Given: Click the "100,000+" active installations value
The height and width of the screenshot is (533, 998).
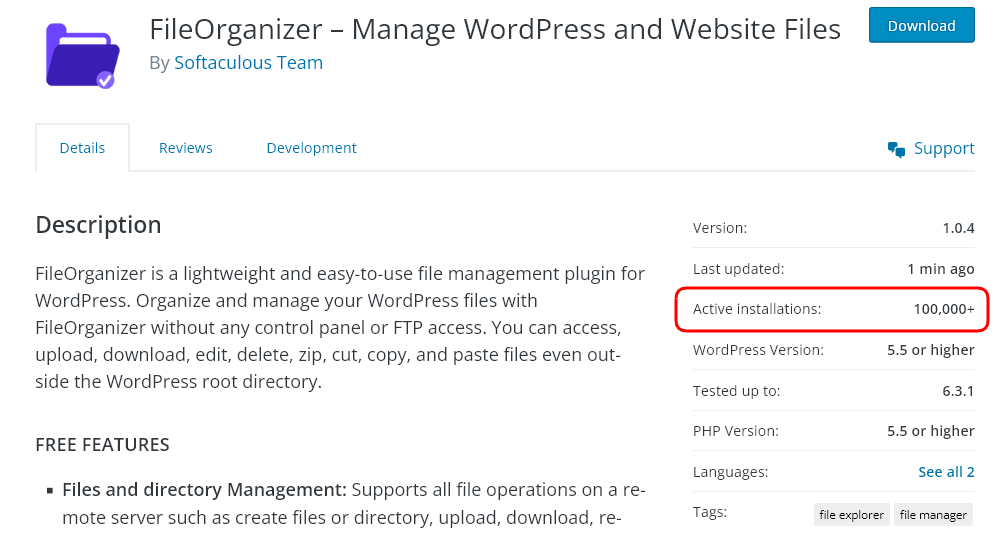Looking at the screenshot, I should 943,309.
